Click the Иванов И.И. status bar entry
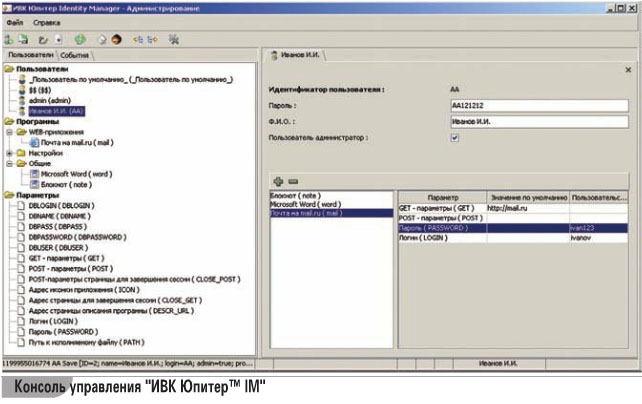Viewport: 642px width, 404px height. coord(498,363)
